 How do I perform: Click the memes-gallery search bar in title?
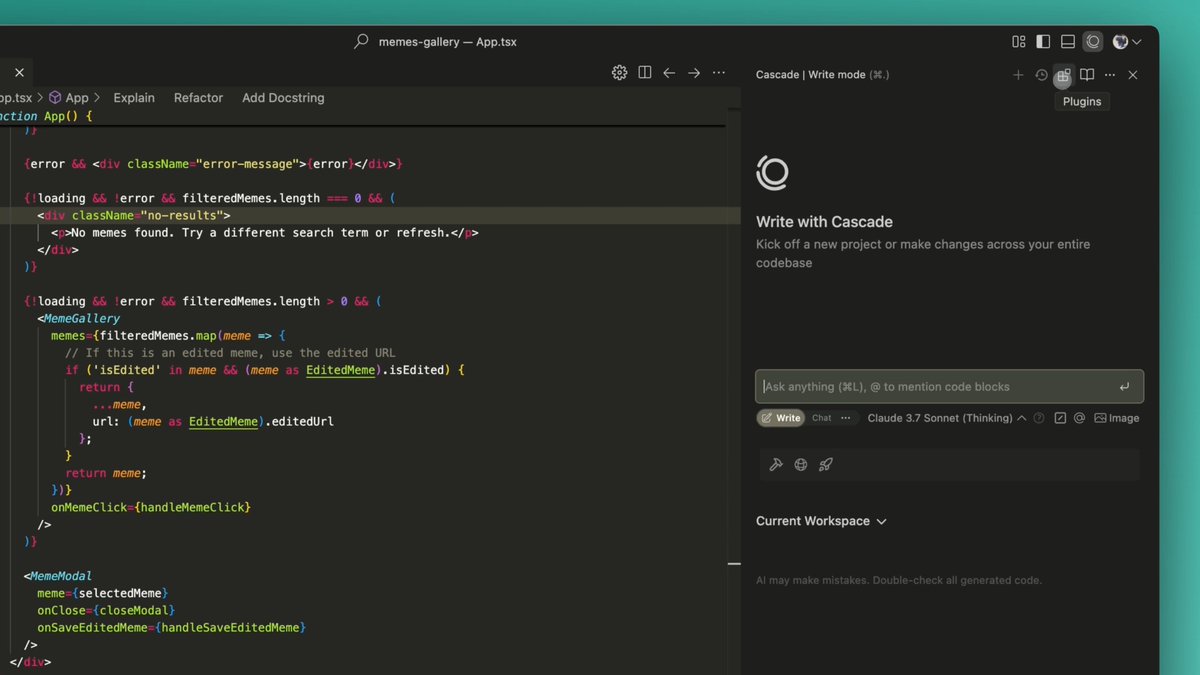pos(436,42)
